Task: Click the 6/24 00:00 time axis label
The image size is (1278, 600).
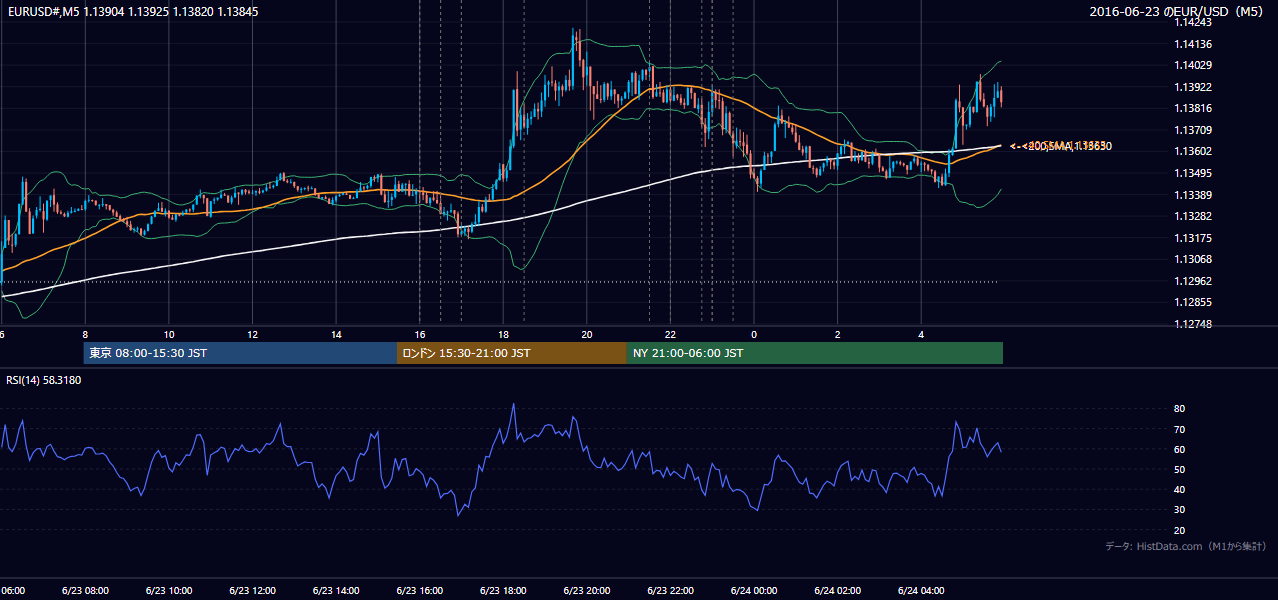Action: [755, 591]
